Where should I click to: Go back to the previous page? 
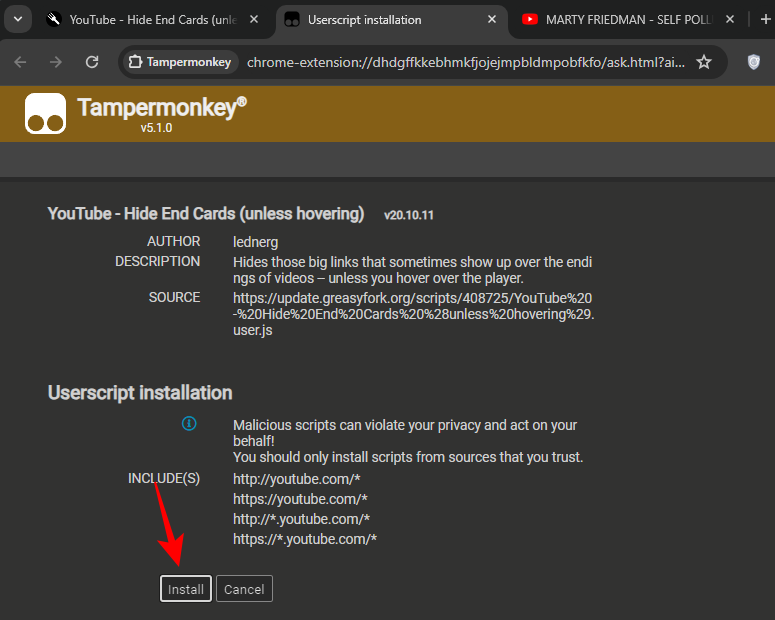click(20, 62)
